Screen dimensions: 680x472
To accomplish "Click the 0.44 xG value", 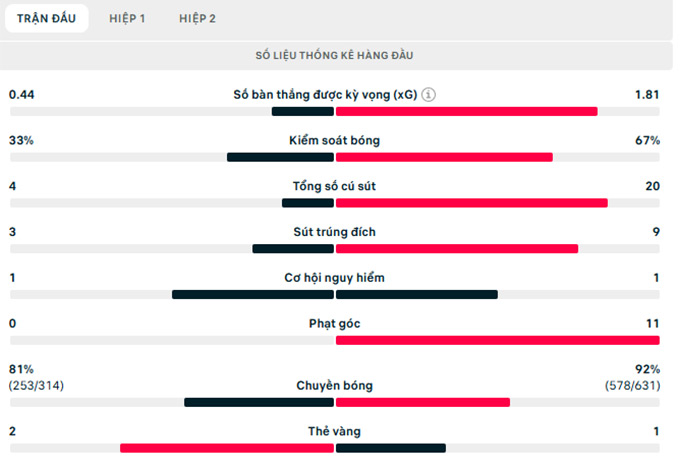I will (x=22, y=95).
